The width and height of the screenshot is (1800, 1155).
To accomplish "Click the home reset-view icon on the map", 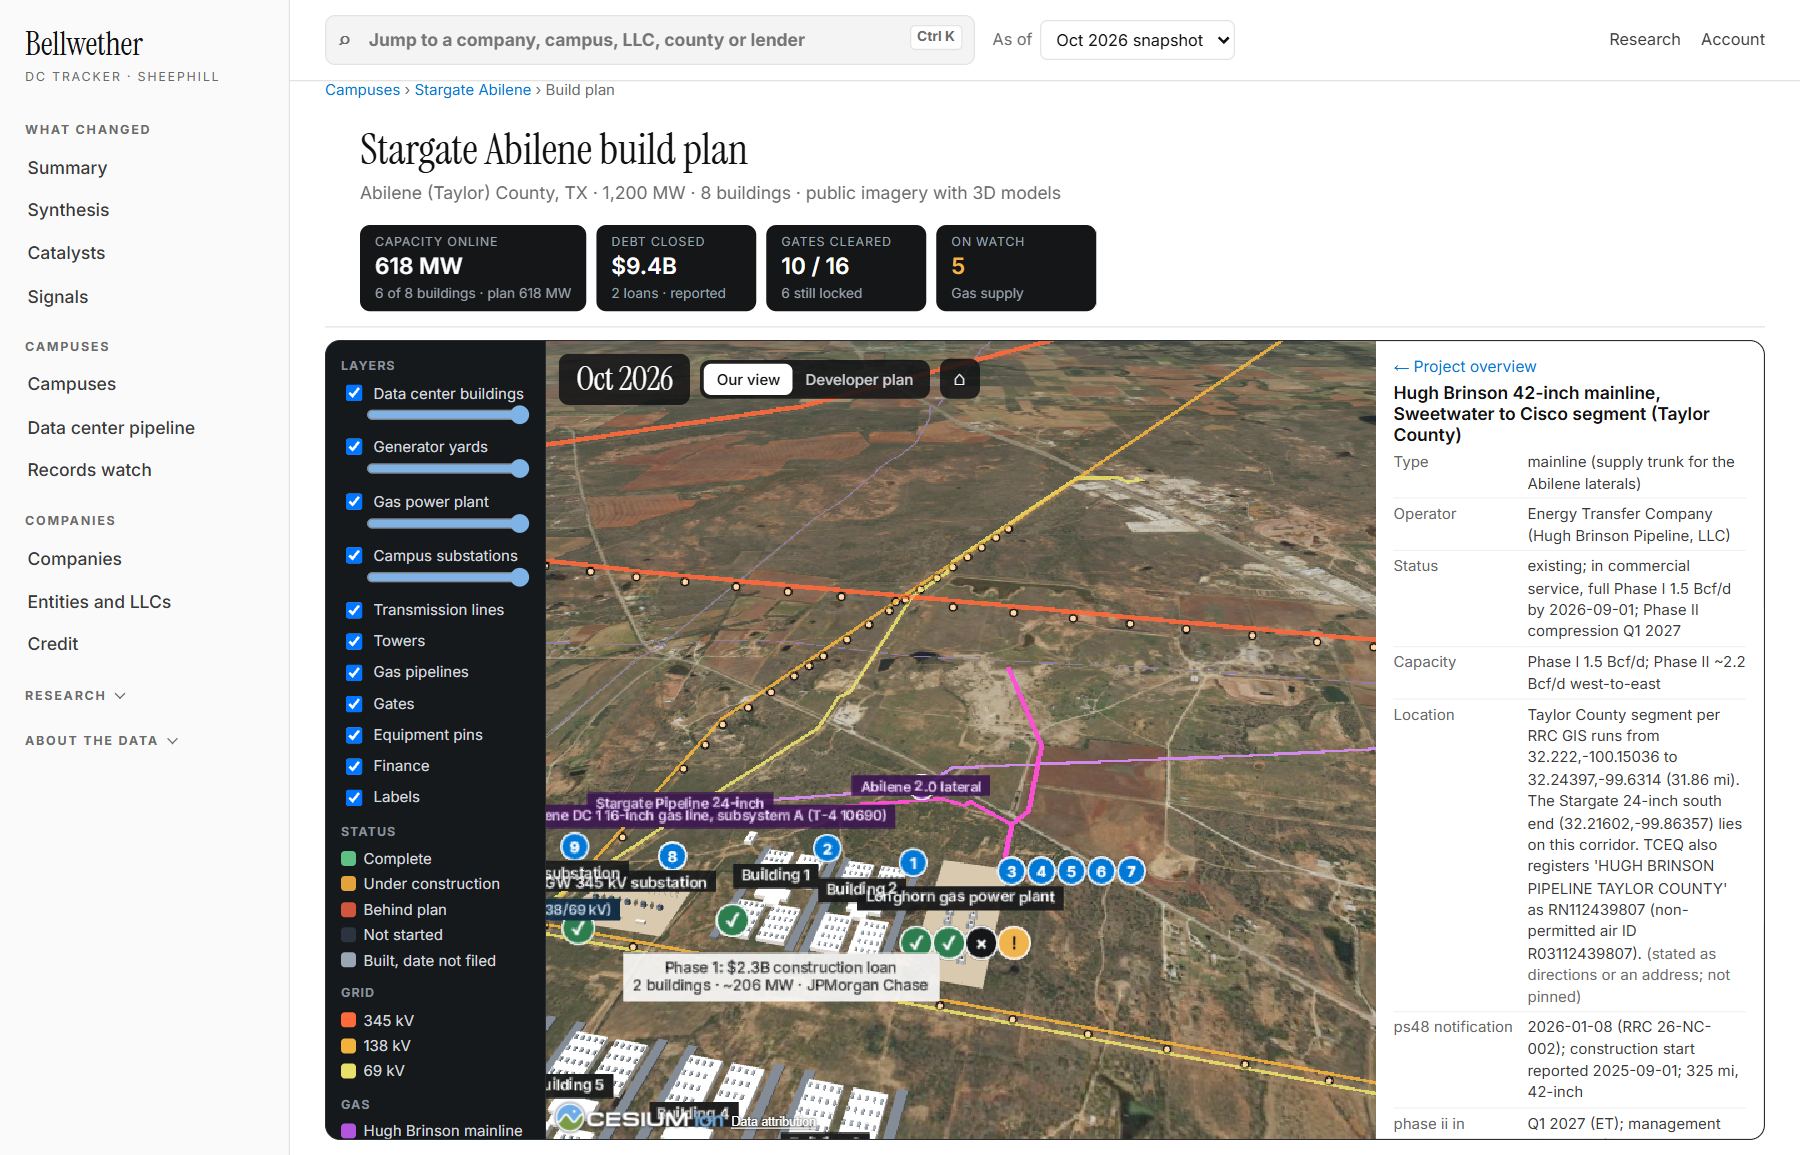I will point(959,380).
